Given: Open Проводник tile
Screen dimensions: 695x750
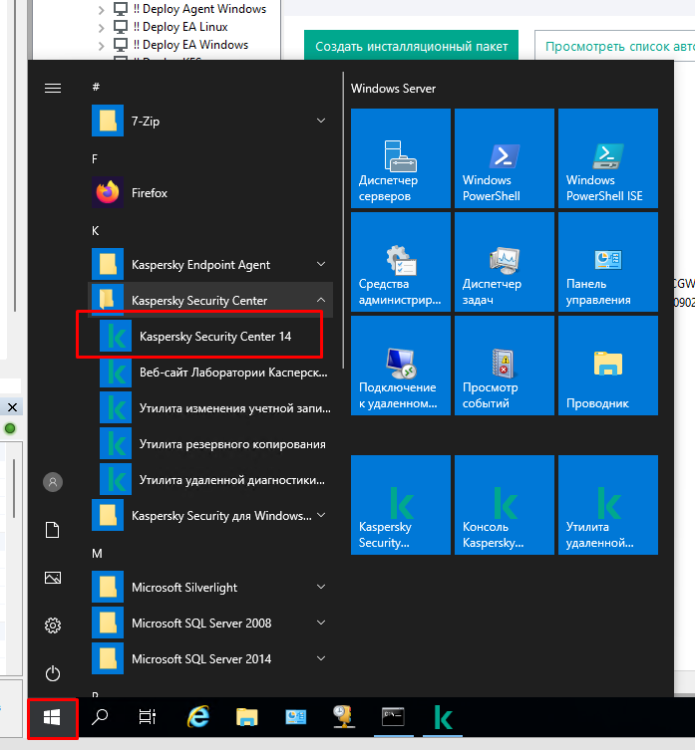Looking at the screenshot, I should pos(608,365).
